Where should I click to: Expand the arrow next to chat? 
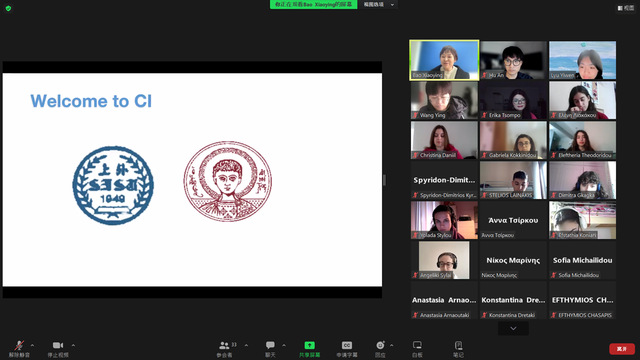point(284,345)
